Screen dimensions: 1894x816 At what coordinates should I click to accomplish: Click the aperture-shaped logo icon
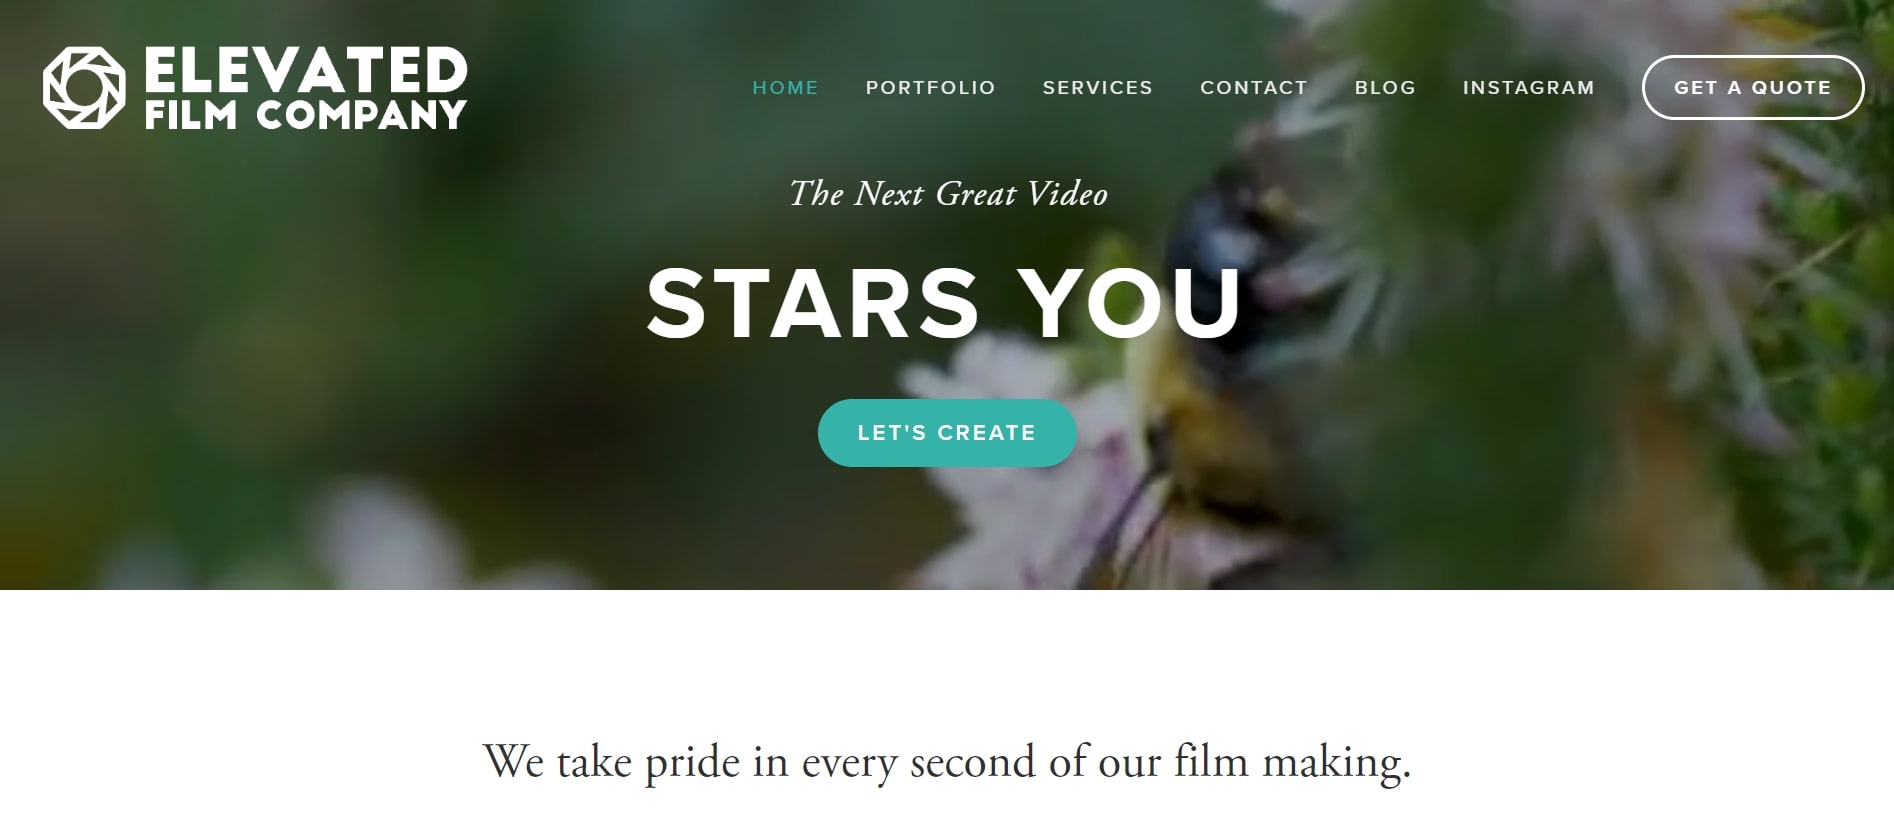click(x=84, y=87)
